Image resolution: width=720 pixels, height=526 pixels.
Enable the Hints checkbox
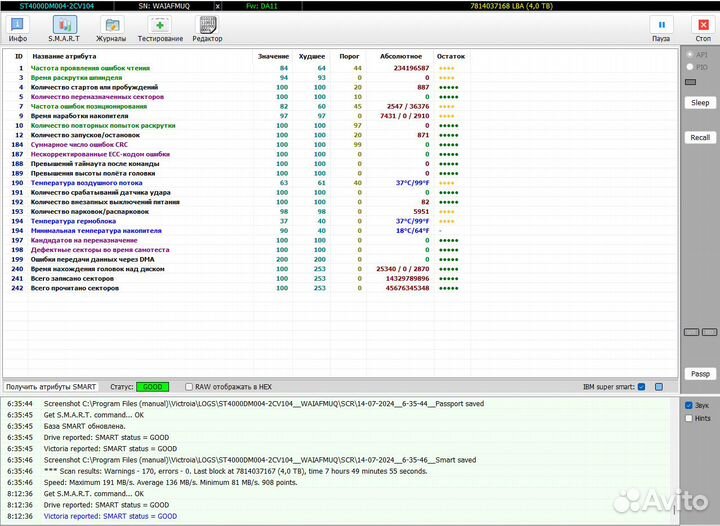[688, 419]
